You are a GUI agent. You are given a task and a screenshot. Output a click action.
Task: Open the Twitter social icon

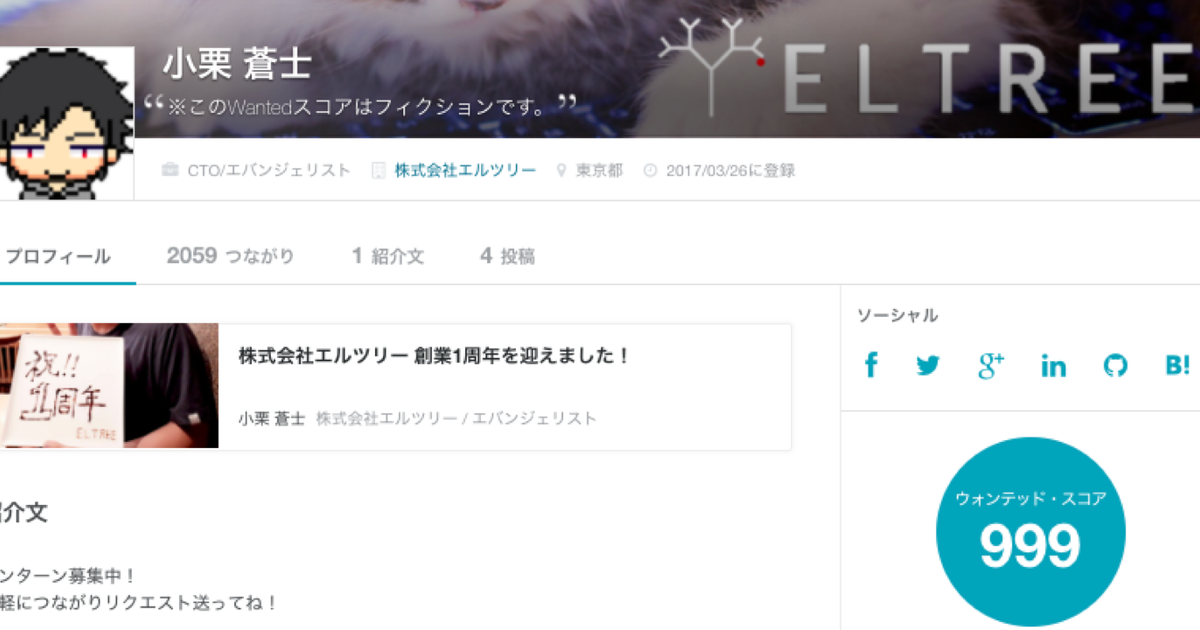[x=928, y=366]
